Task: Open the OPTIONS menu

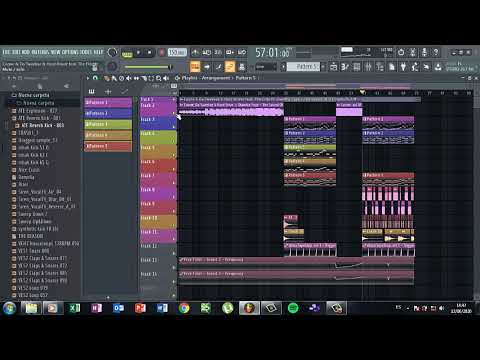Action: pos(70,52)
